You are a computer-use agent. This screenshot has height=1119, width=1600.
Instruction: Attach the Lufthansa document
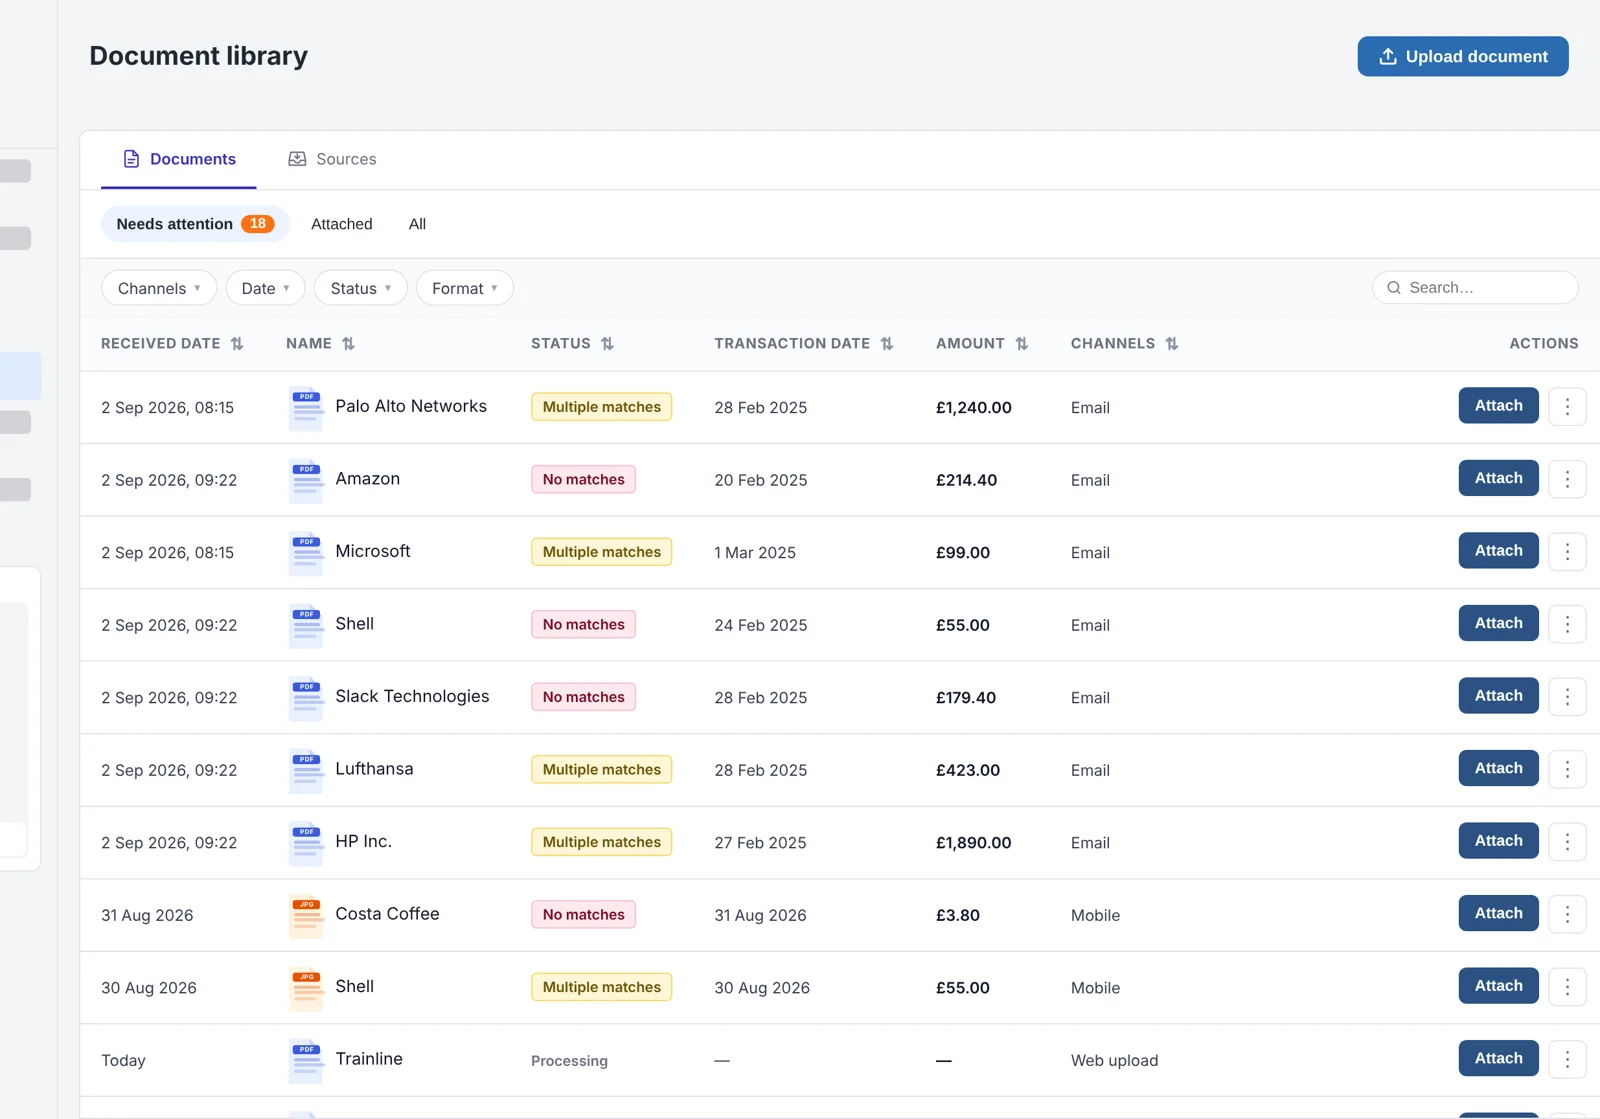pos(1498,768)
